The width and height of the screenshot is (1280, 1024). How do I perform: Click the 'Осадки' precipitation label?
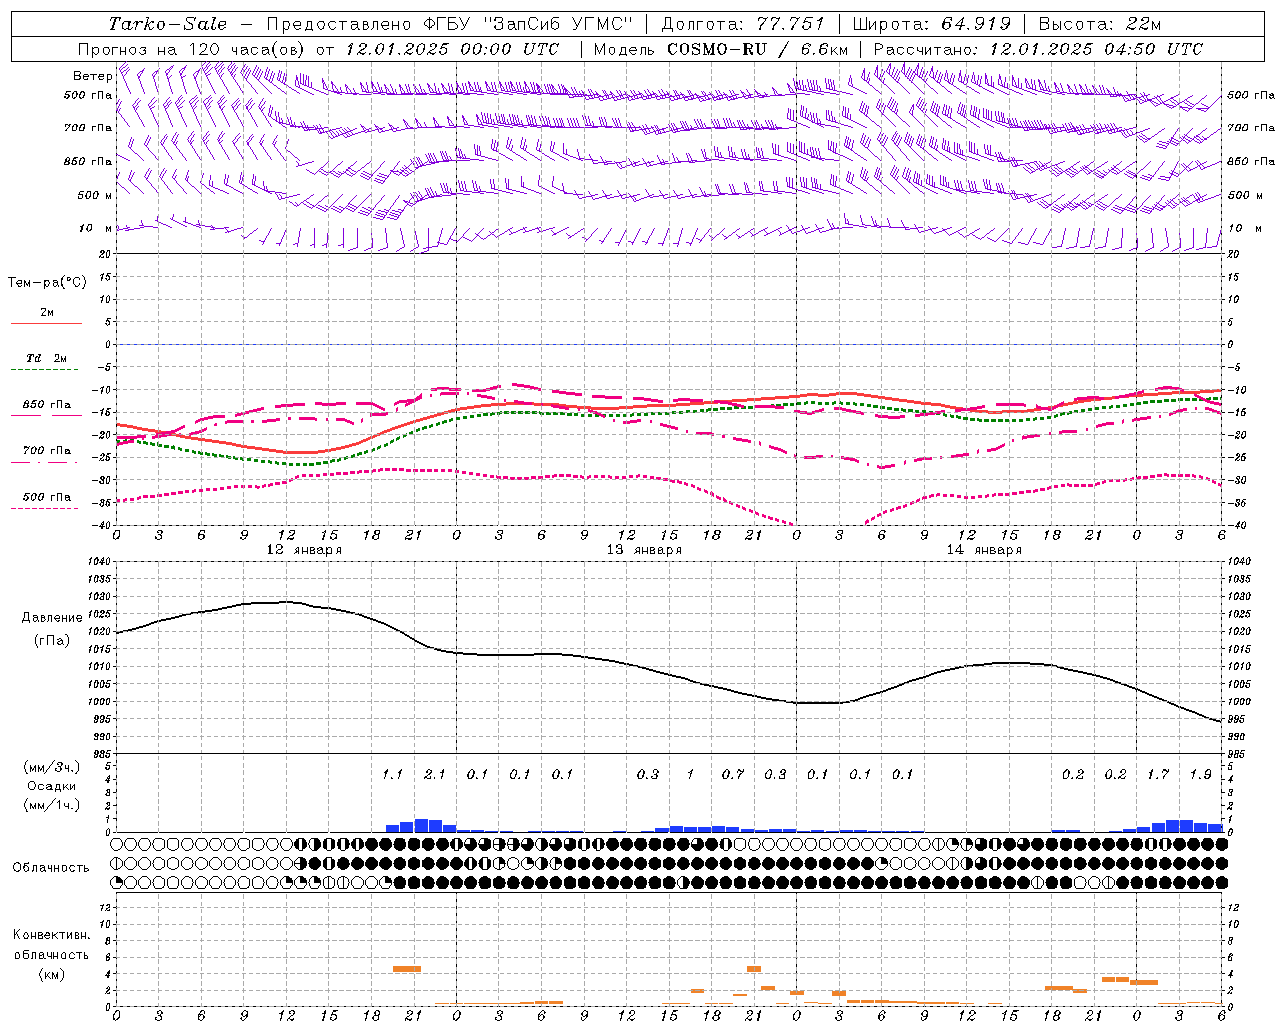pyautogui.click(x=51, y=786)
